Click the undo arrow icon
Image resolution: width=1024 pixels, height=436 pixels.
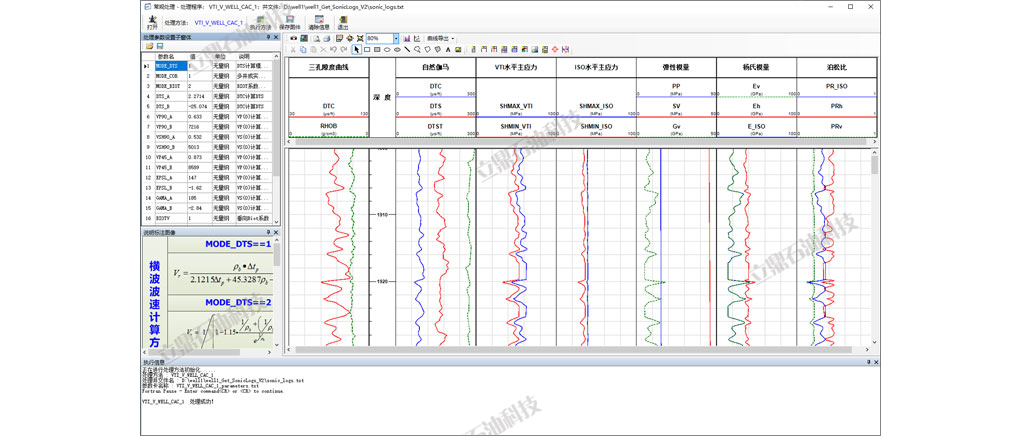tap(334, 50)
